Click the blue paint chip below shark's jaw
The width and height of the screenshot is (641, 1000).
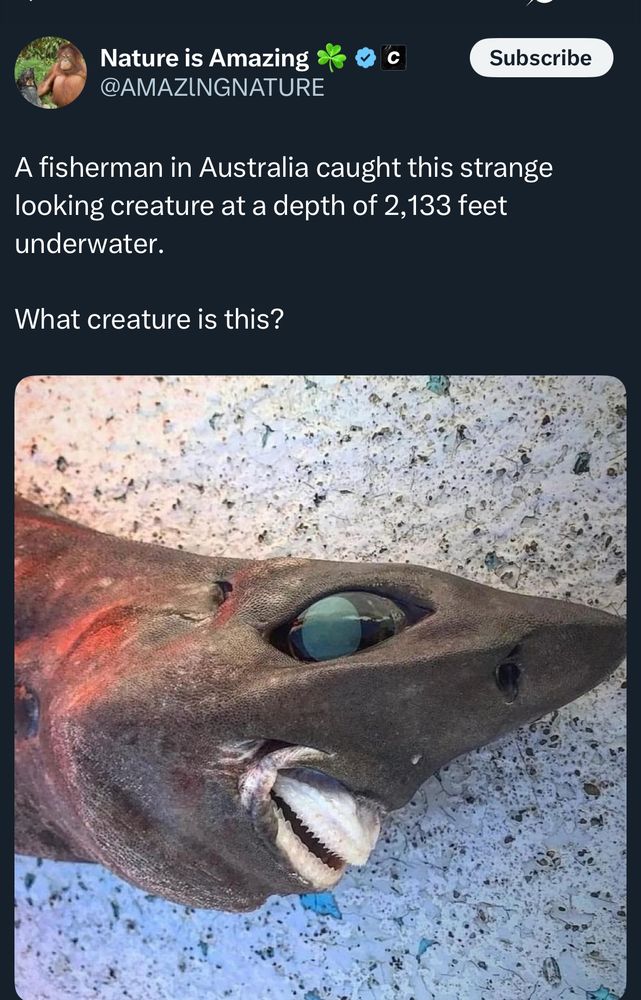click(321, 905)
